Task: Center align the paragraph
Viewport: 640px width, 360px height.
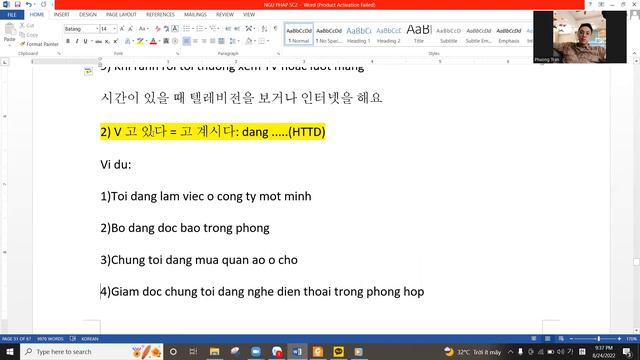Action: point(195,41)
